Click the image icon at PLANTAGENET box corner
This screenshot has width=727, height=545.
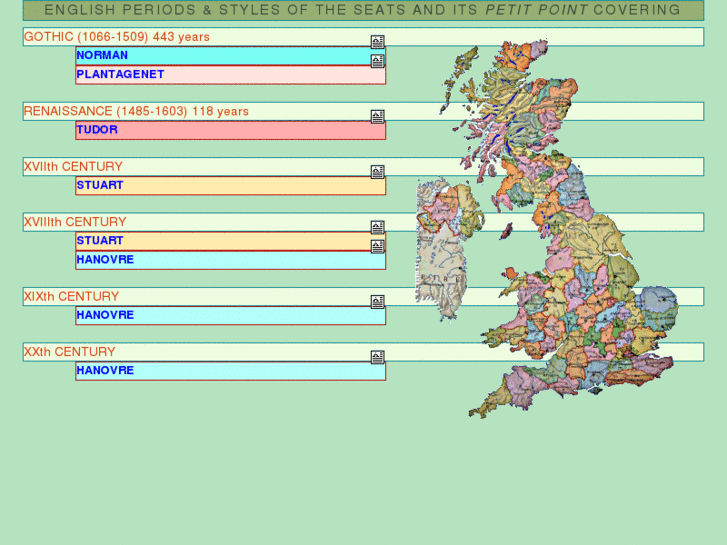377,61
